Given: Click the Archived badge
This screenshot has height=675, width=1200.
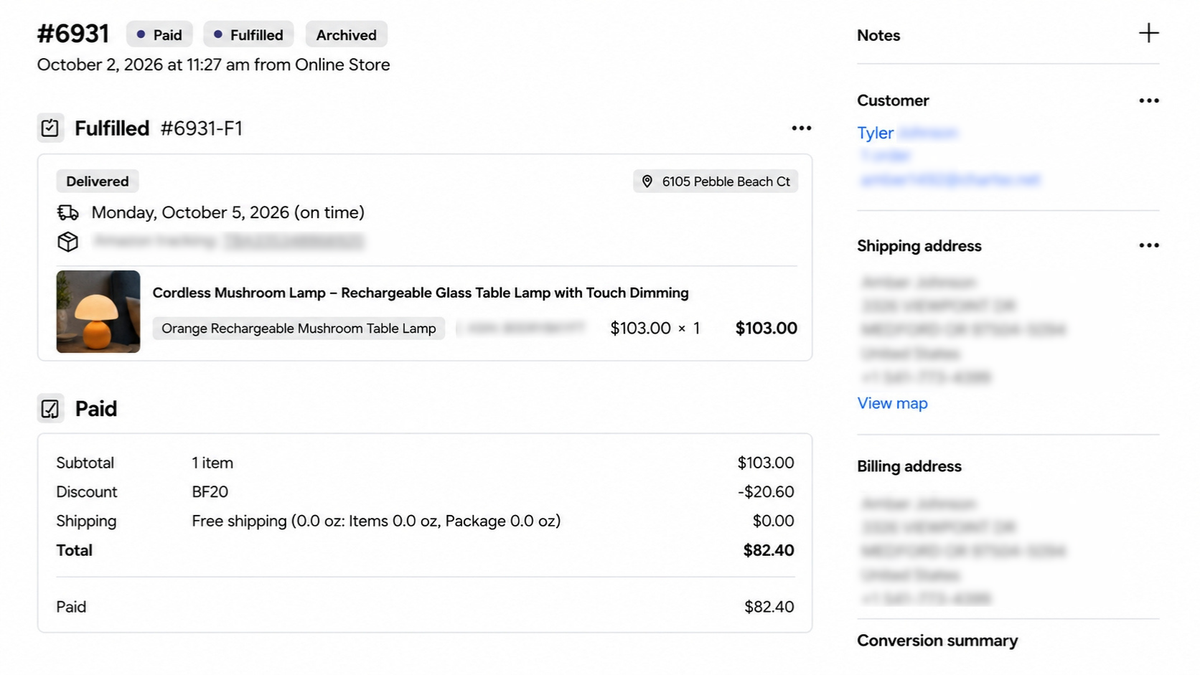Looking at the screenshot, I should click(346, 35).
